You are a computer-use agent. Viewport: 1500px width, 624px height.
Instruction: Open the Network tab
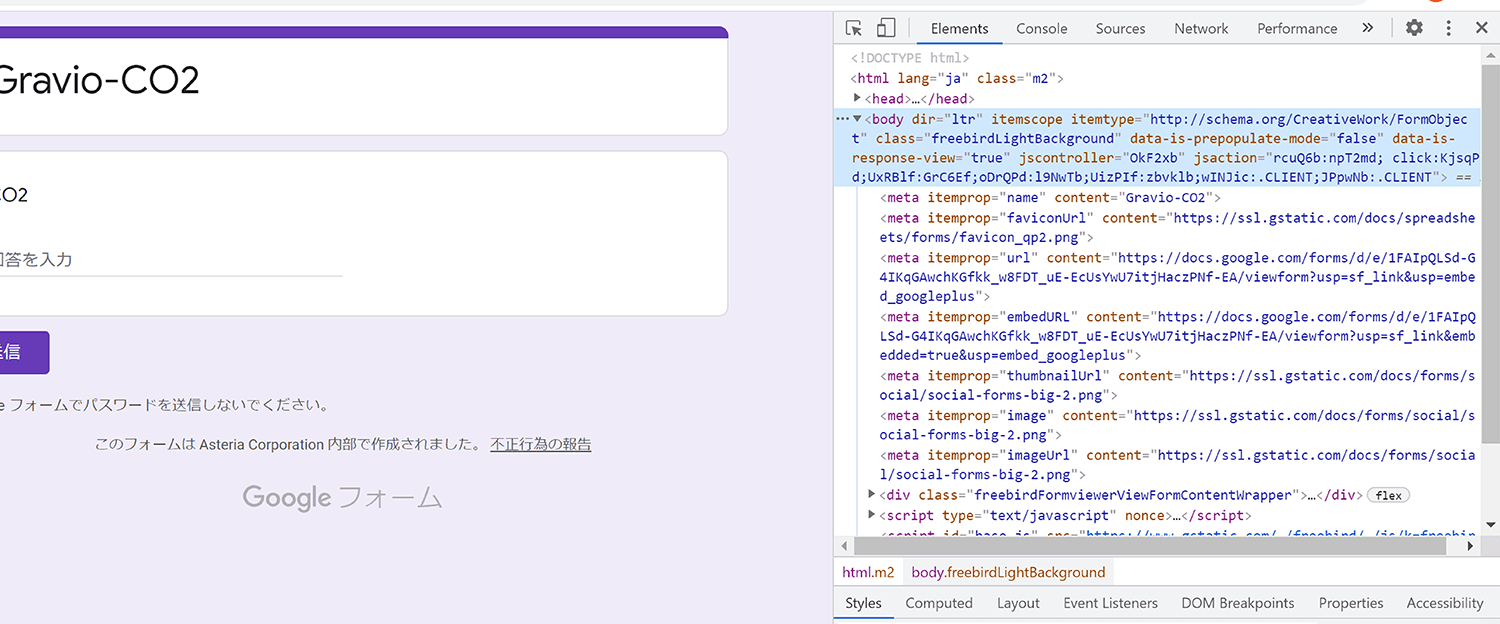click(x=1201, y=29)
